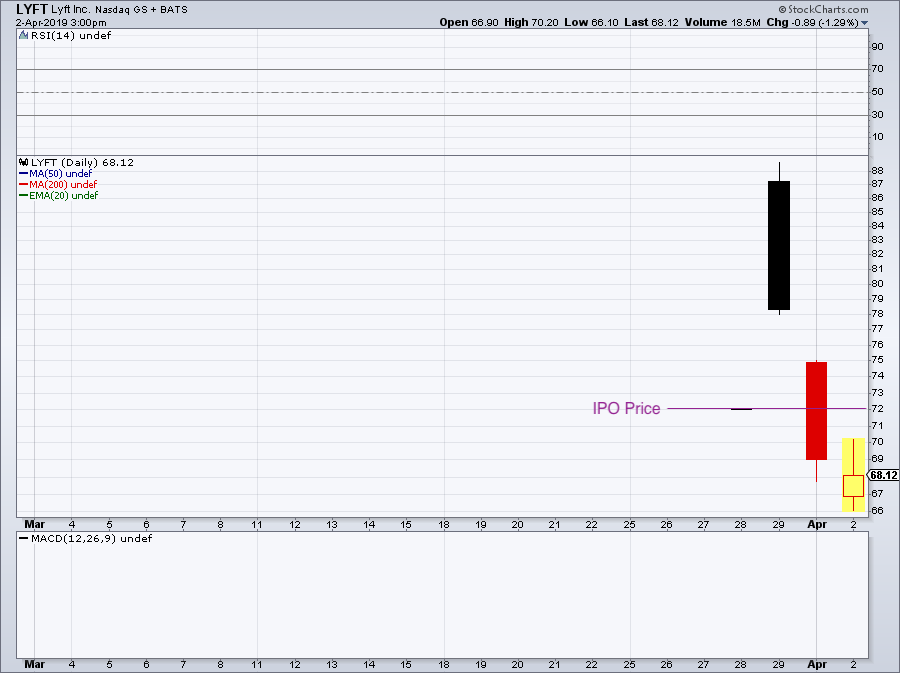Select the green EMA(20) legend marker

pos(24,195)
